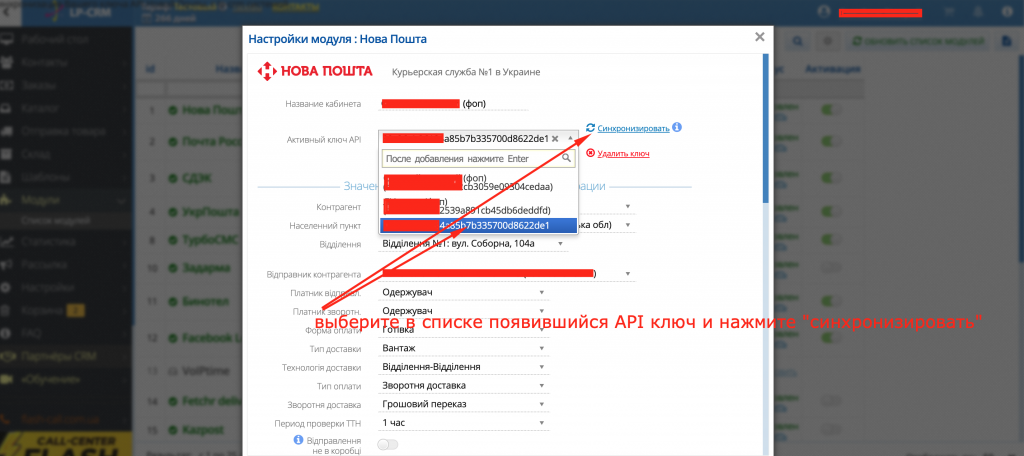
Task: Click the user avatar icon in top bar
Action: 824,12
